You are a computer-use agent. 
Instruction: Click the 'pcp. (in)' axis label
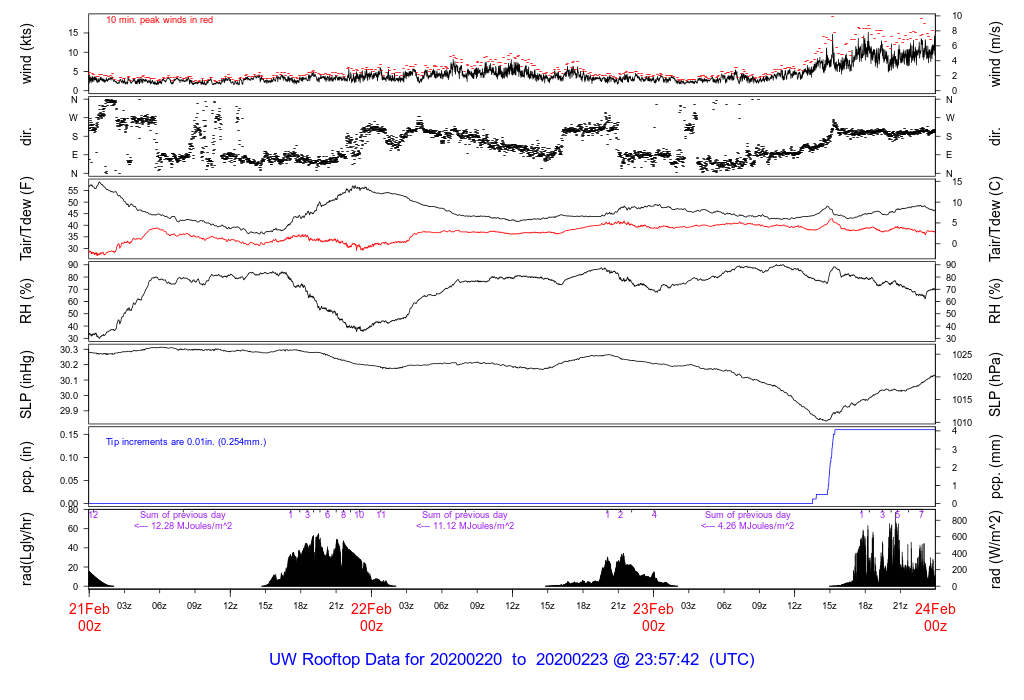pyautogui.click(x=26, y=467)
